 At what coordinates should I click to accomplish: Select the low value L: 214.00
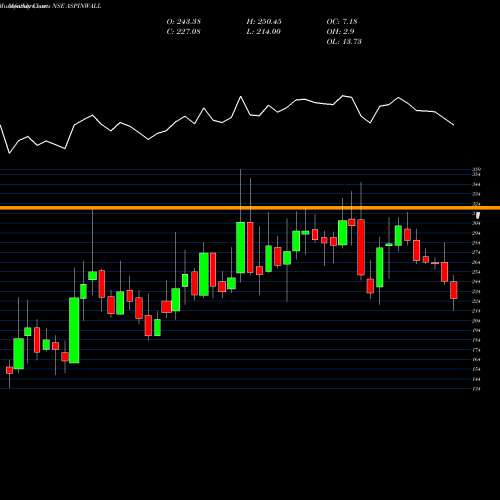pos(264,32)
